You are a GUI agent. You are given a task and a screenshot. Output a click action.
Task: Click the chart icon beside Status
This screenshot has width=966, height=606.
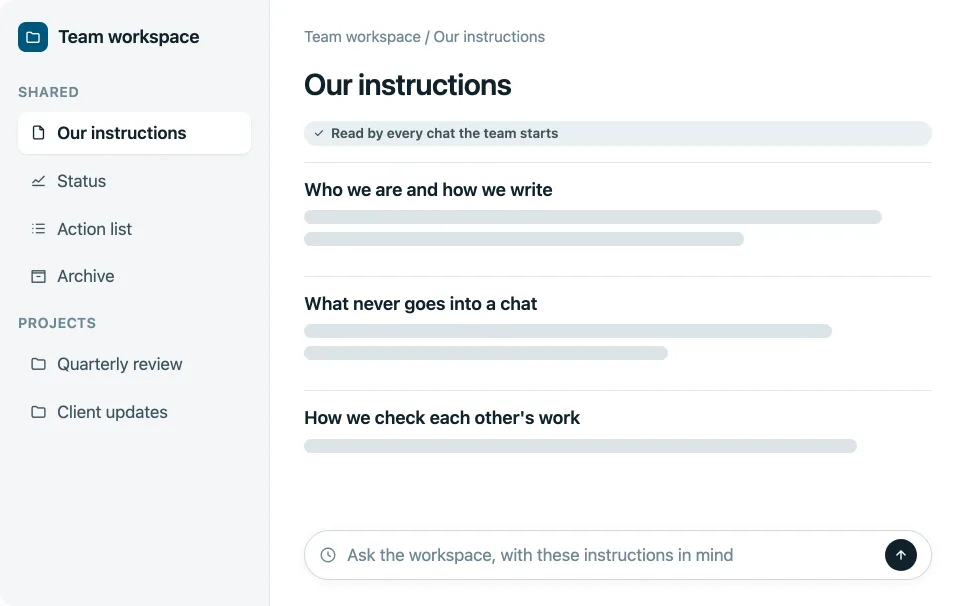coord(38,181)
